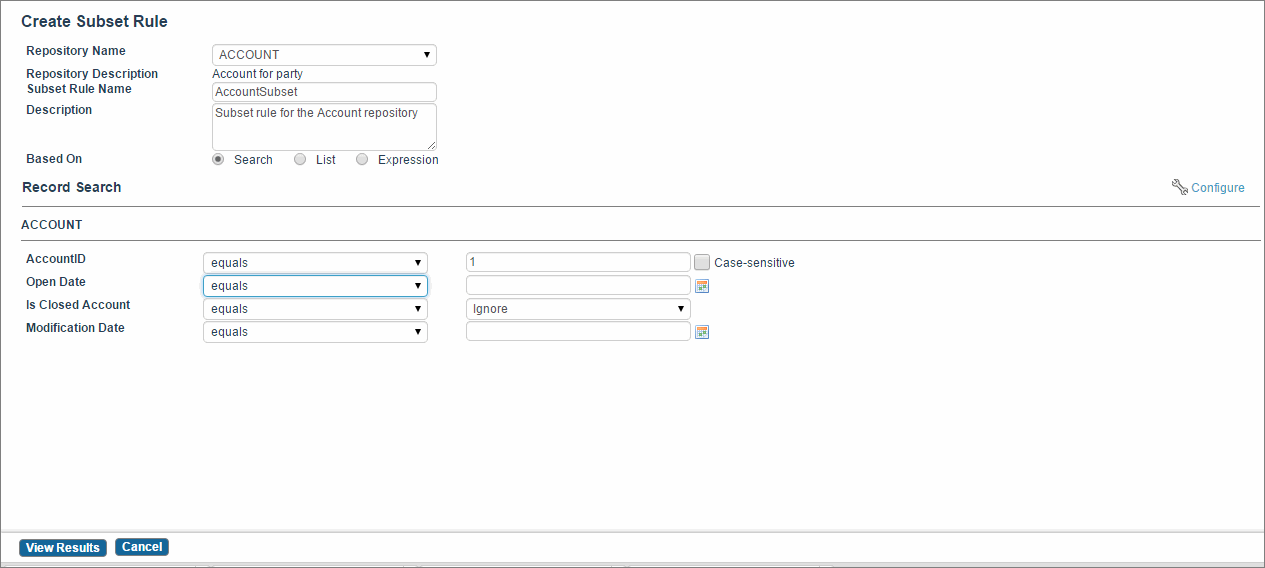Click the AccountID value input field

(x=578, y=262)
